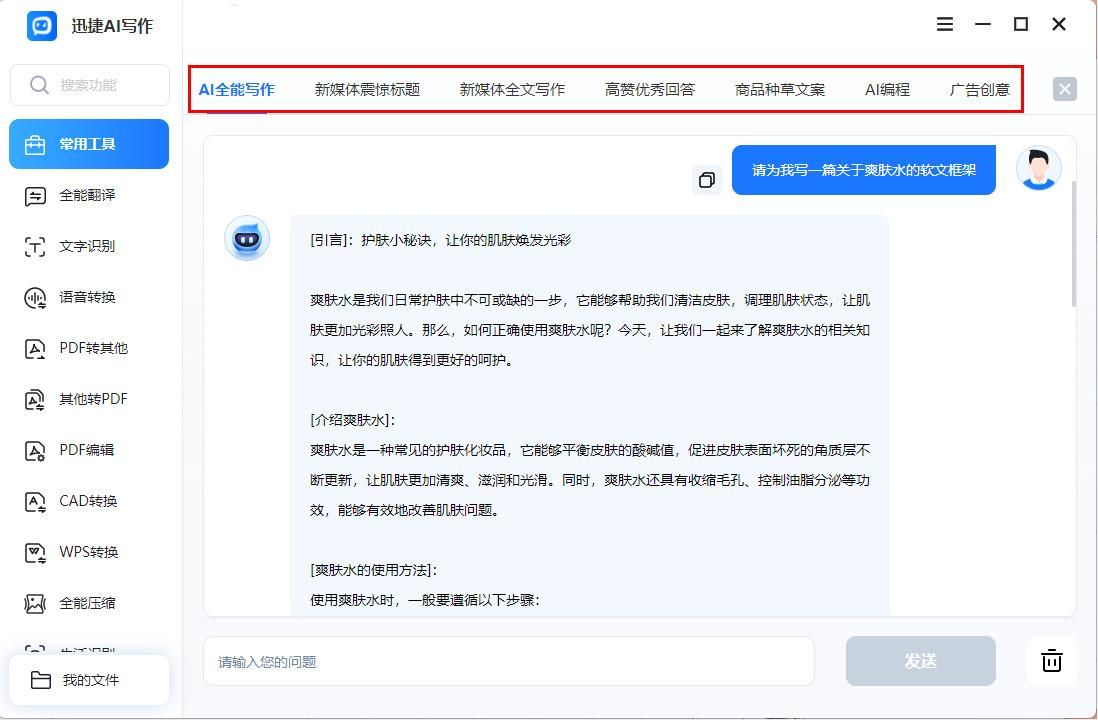Viewport: 1098px width, 720px height.
Task: Open the 新媒体全文写作 tab
Action: coord(512,90)
